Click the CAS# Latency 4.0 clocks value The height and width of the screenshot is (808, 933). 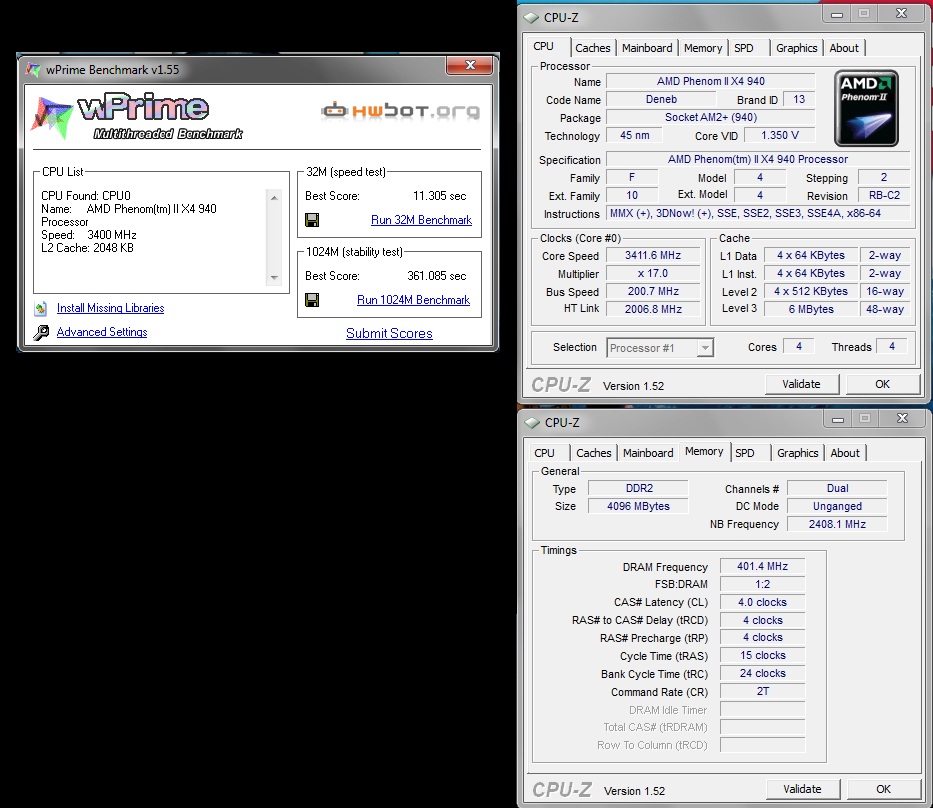tap(762, 602)
